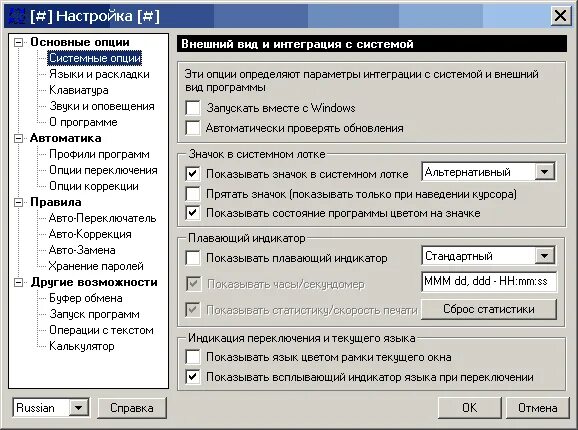Open Опции переключения settings

tap(103, 170)
